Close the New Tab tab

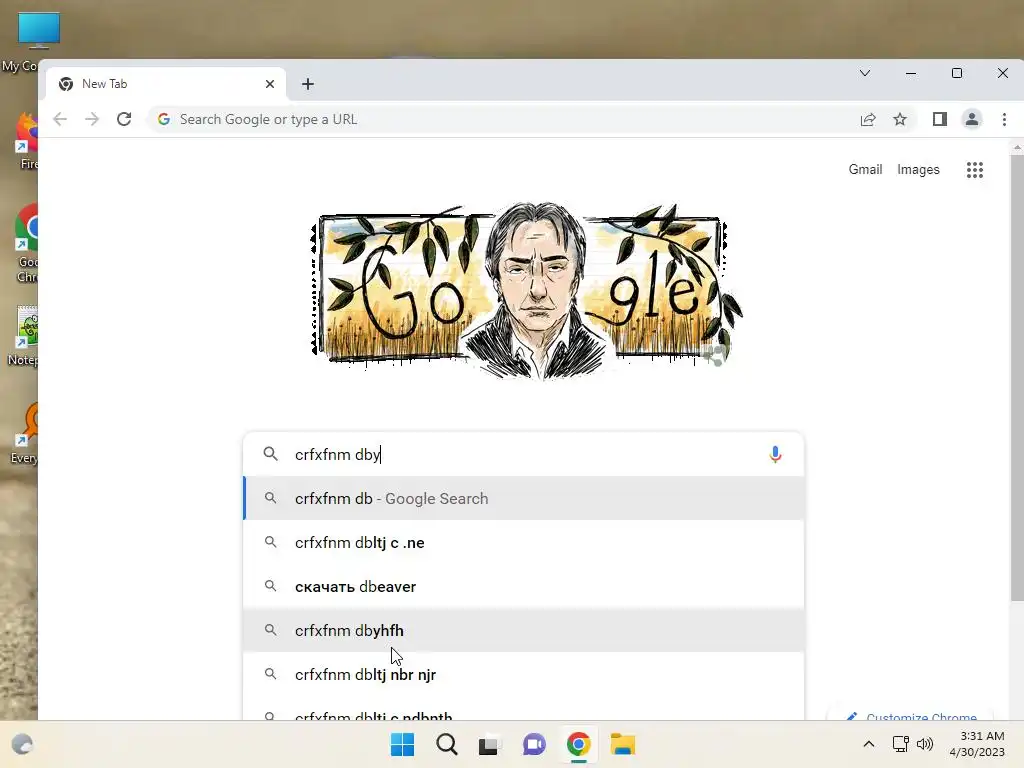pos(270,84)
